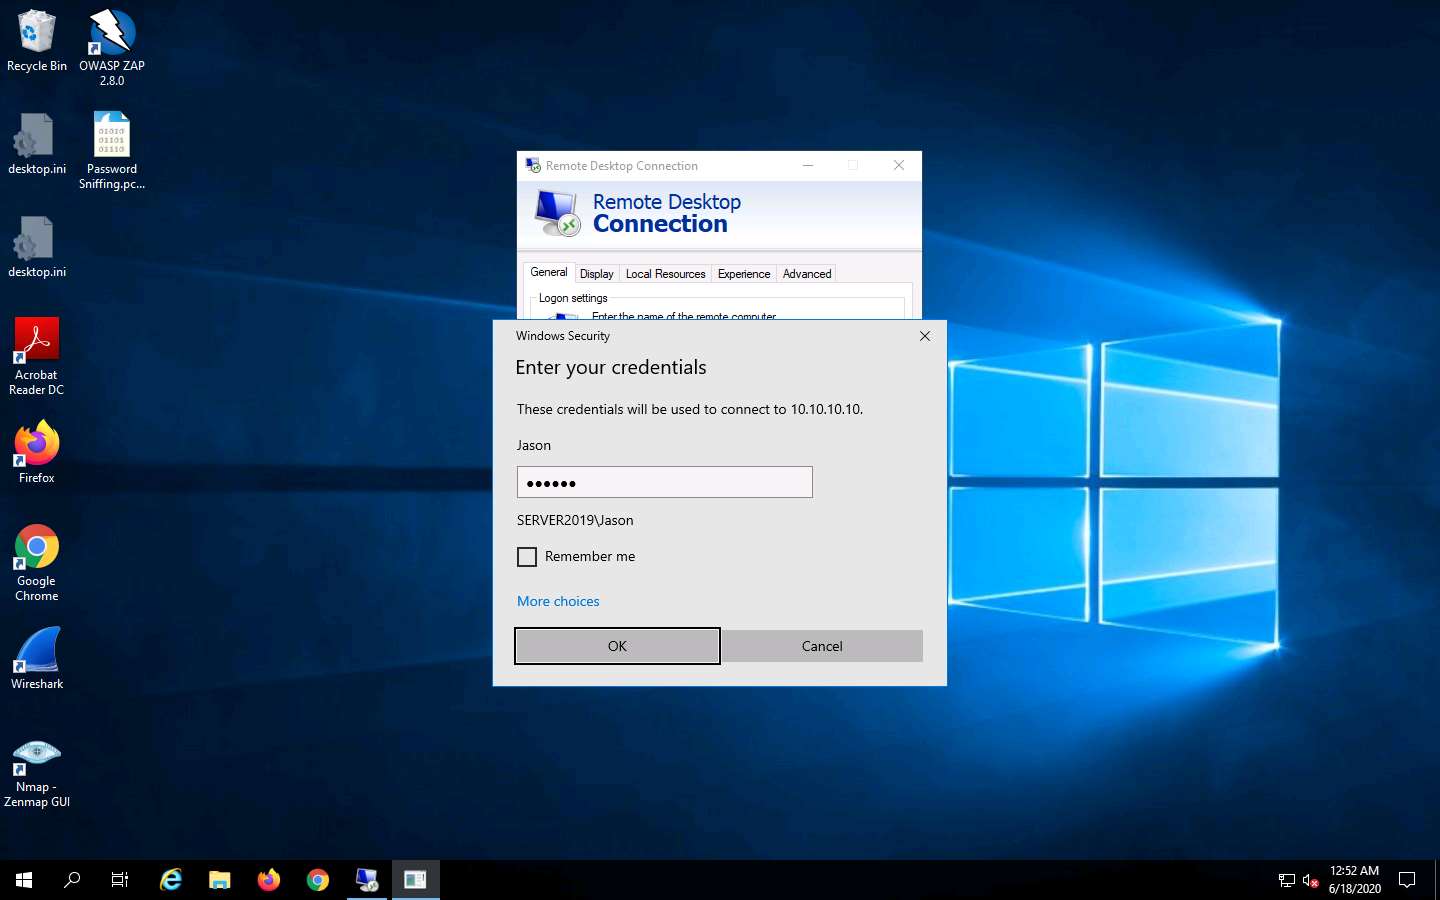Open the Firefox desktop shortcut
This screenshot has height=900, width=1440.
tap(37, 453)
